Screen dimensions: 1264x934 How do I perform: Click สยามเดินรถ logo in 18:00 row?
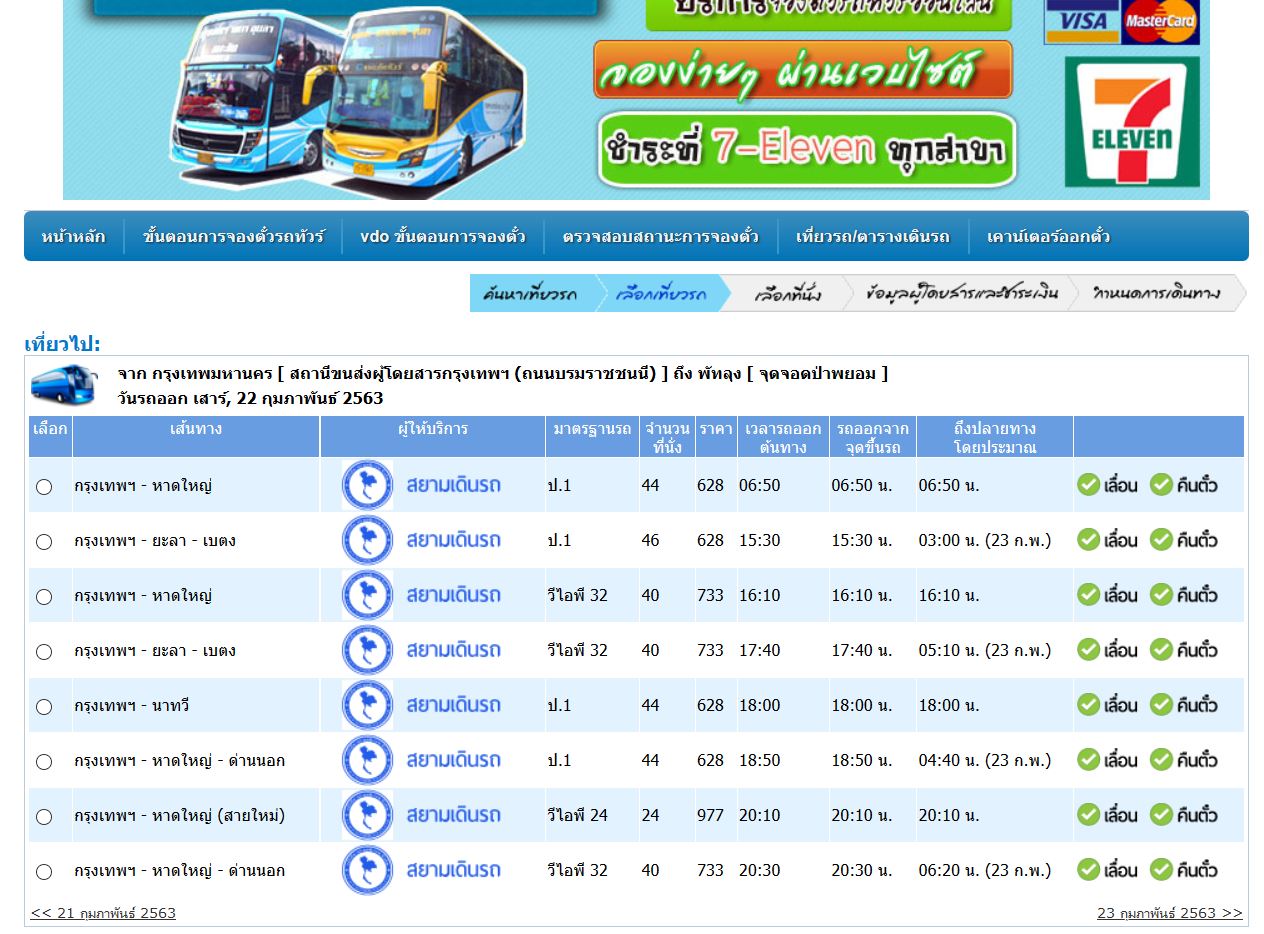pos(421,705)
